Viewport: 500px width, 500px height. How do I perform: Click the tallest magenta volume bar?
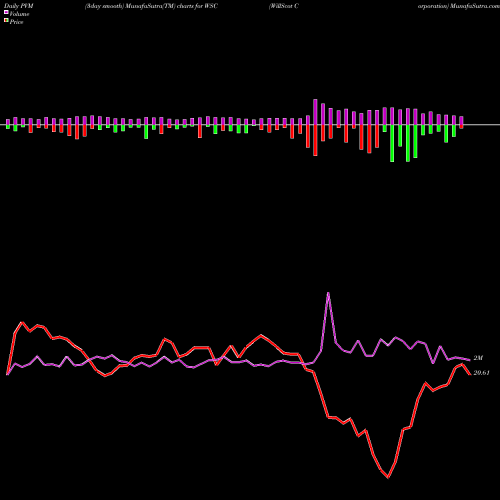pos(315,112)
